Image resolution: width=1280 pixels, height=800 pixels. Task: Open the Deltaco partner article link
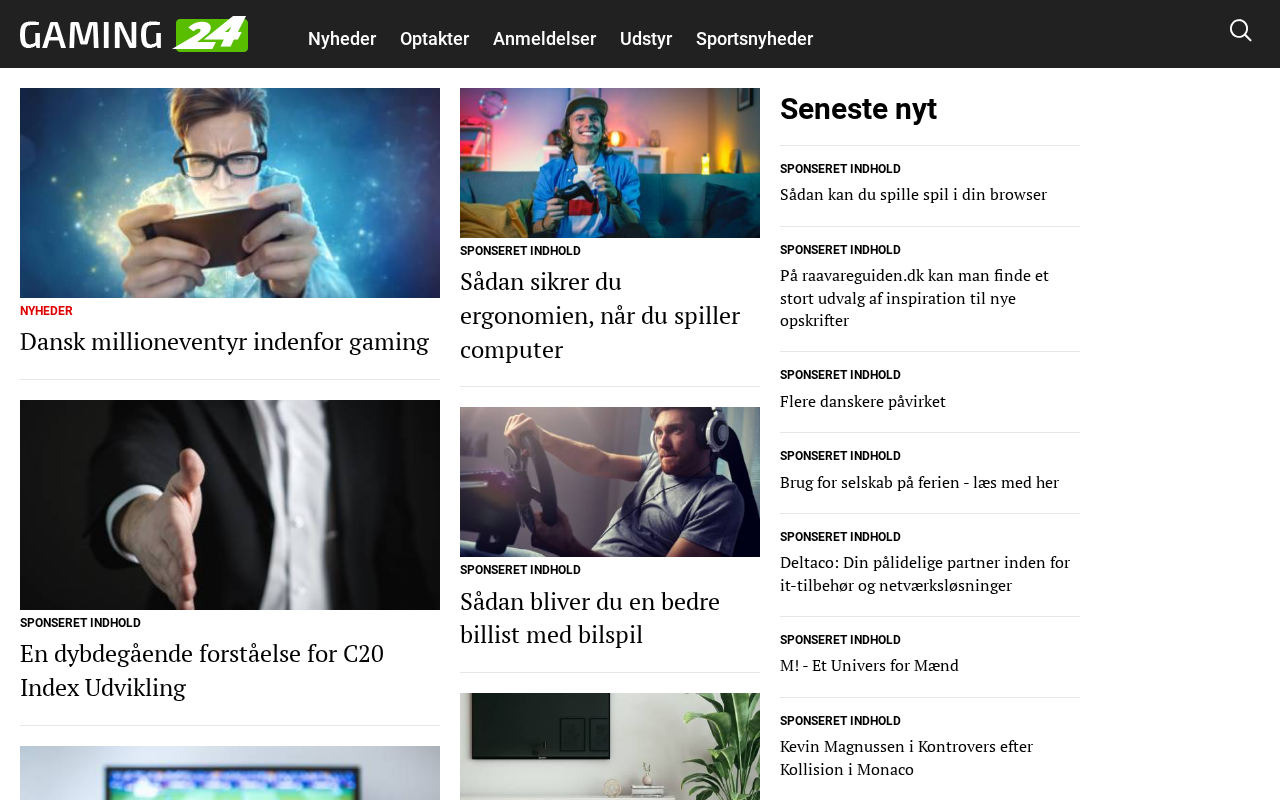click(x=925, y=574)
